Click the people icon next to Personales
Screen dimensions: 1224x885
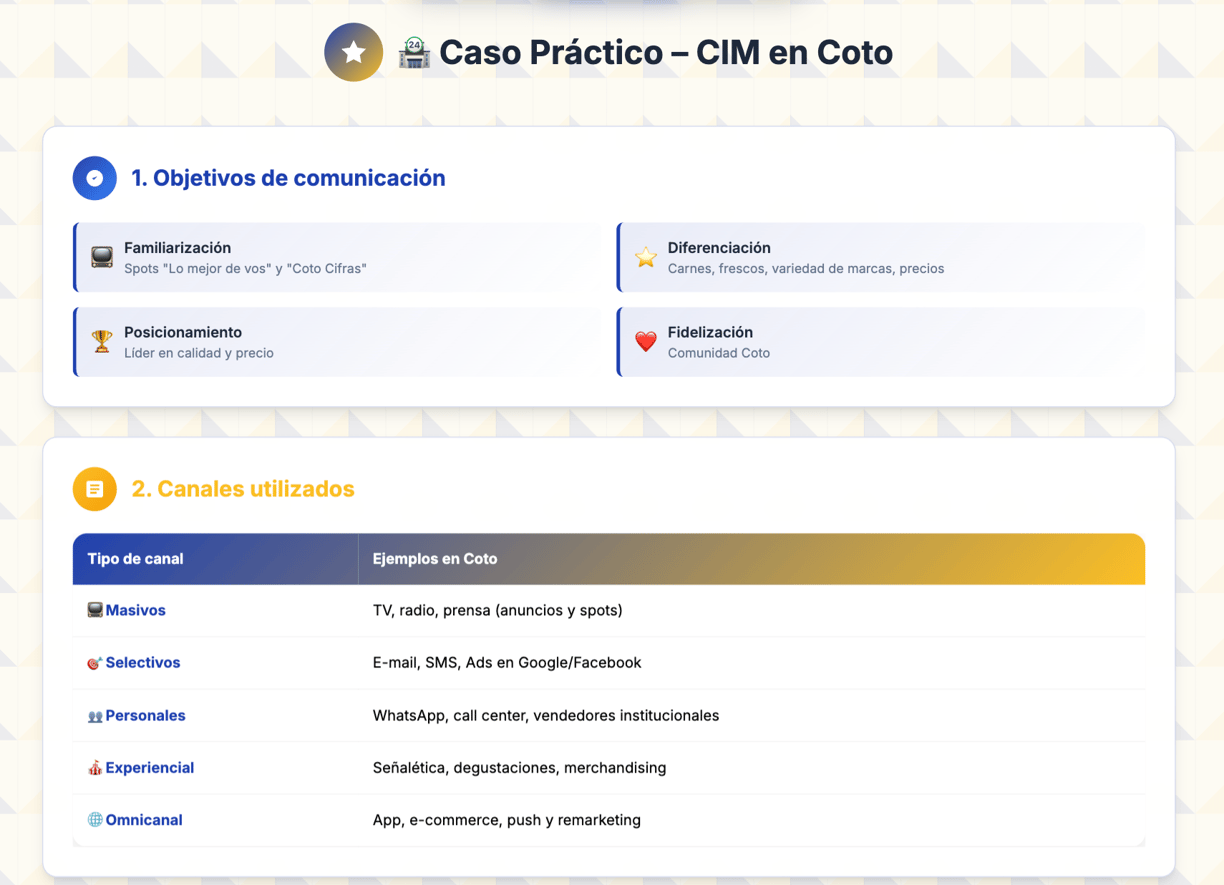(95, 716)
